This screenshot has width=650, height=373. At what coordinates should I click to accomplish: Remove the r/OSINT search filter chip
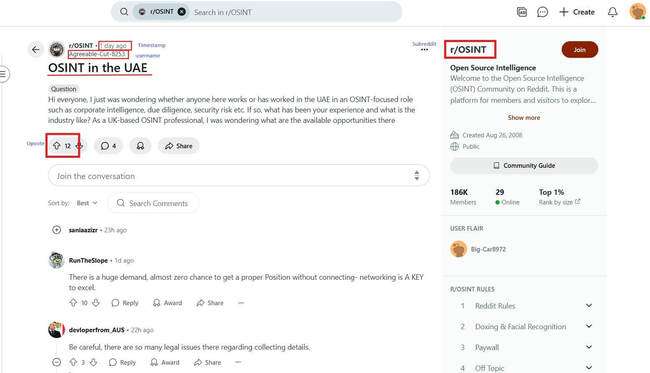[182, 12]
